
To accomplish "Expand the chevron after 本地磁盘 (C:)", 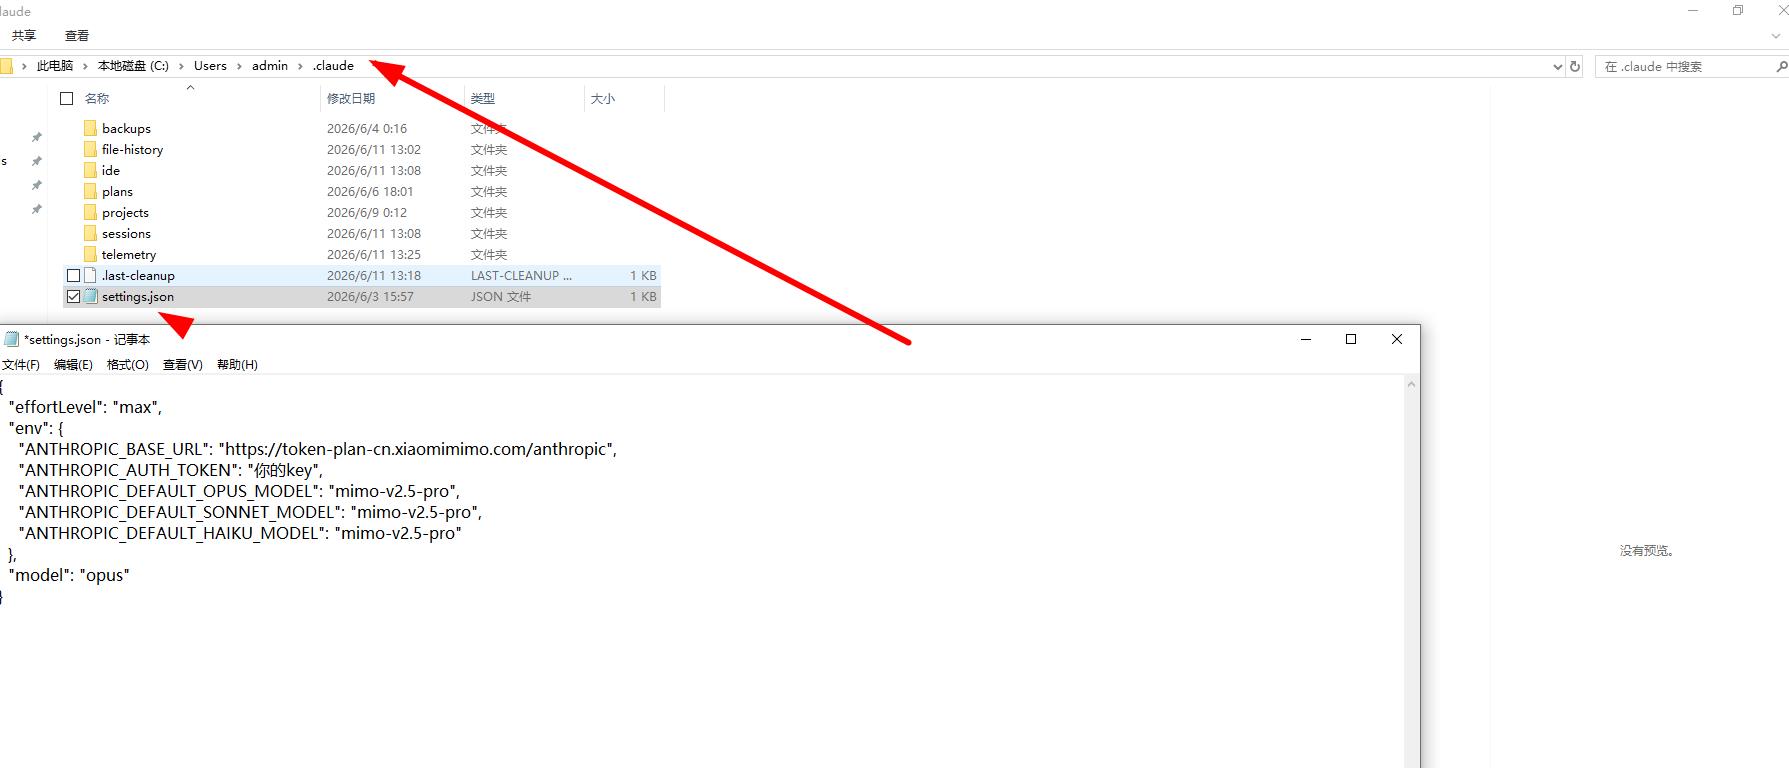I will pyautogui.click(x=181, y=66).
